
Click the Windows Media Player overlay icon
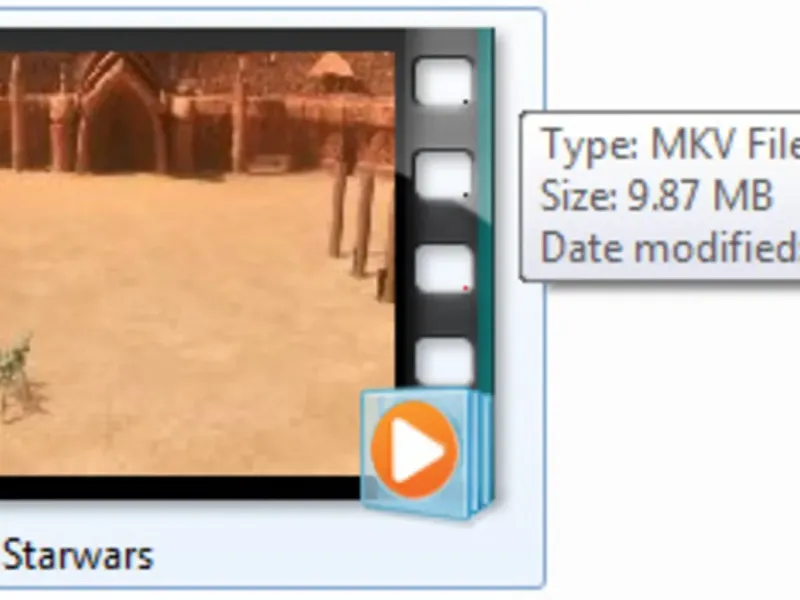click(426, 453)
